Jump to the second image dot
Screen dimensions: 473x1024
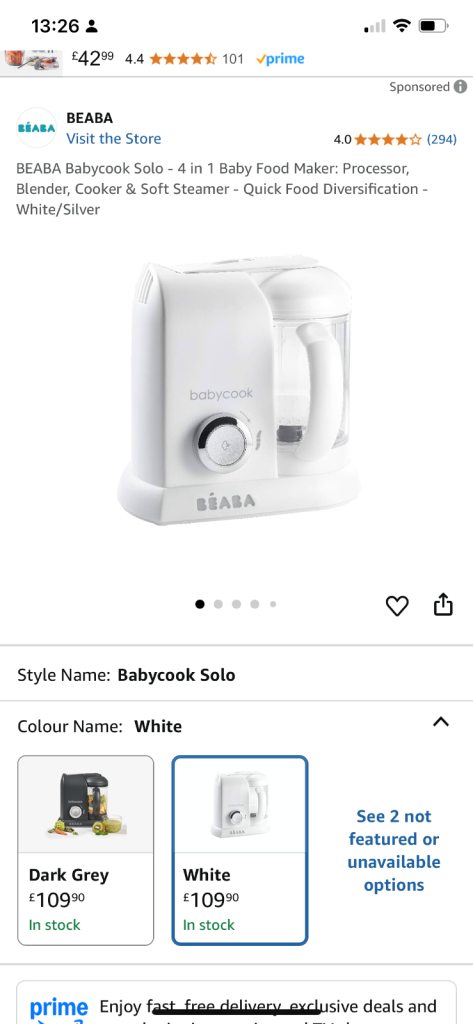click(218, 604)
